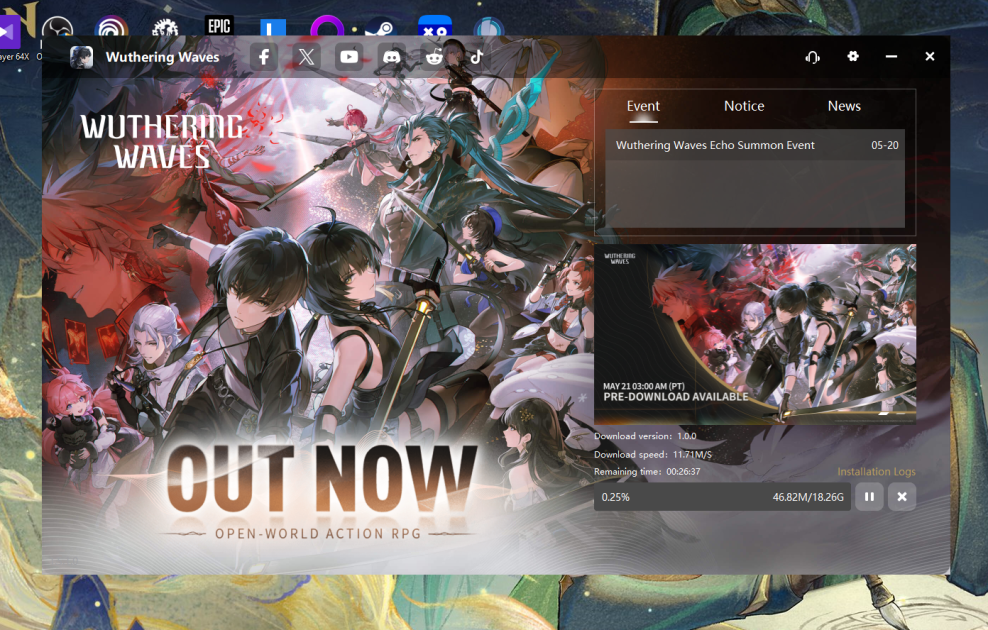Click the Epic Games desktop icon
988x630 pixels.
(219, 26)
